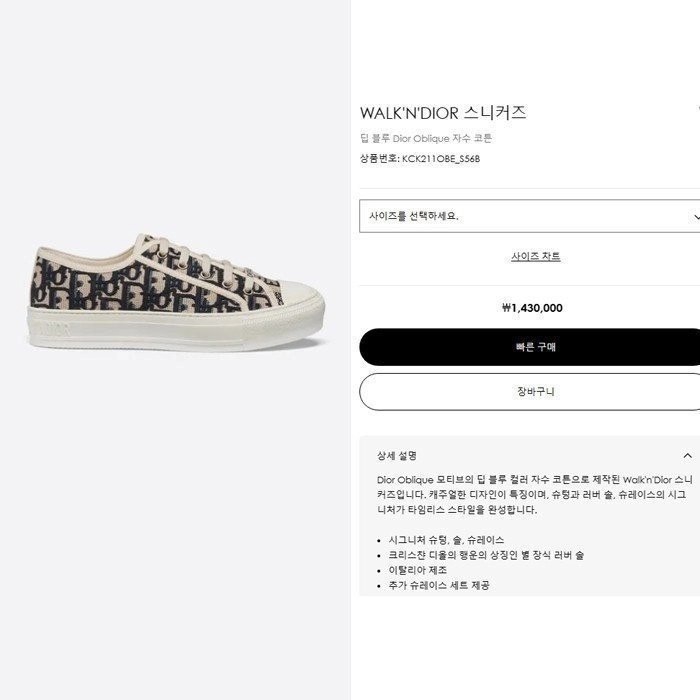Viewport: 700px width, 700px height.
Task: Click the Walk'n'Dior sneaker product image
Action: (177, 292)
